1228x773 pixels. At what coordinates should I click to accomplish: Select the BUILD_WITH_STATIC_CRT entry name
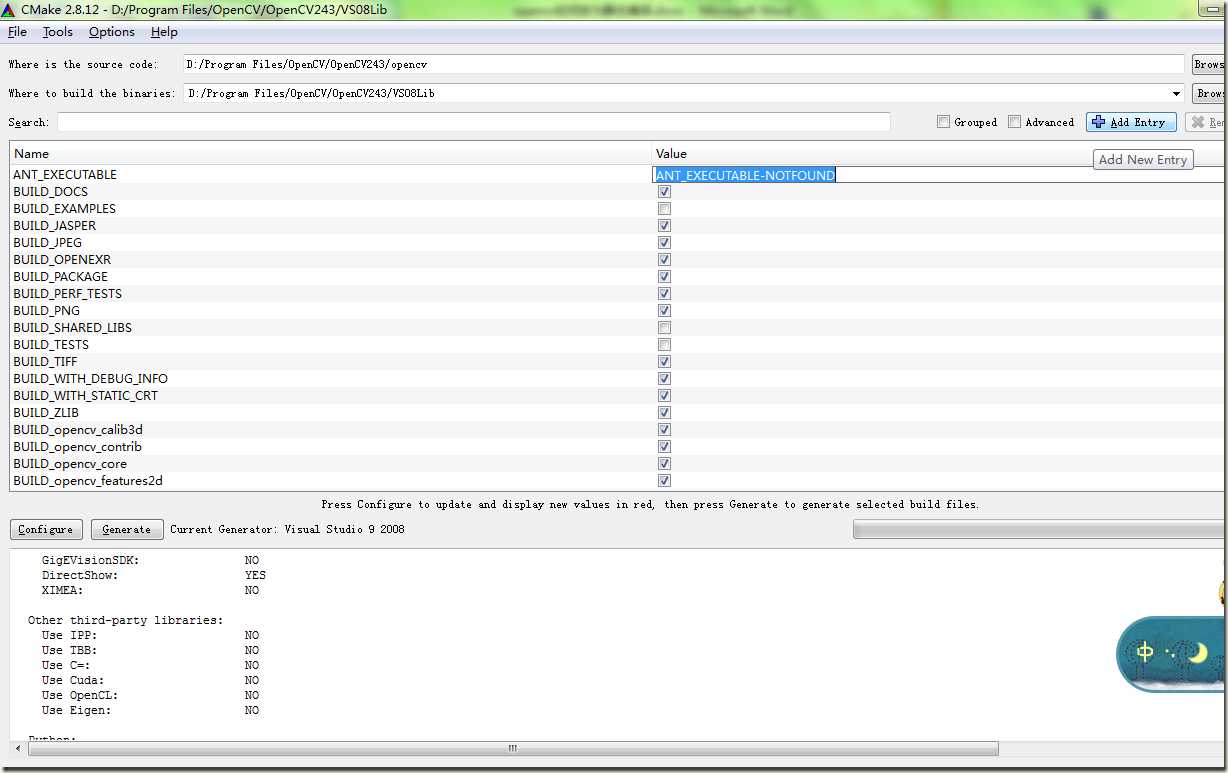(x=85, y=396)
